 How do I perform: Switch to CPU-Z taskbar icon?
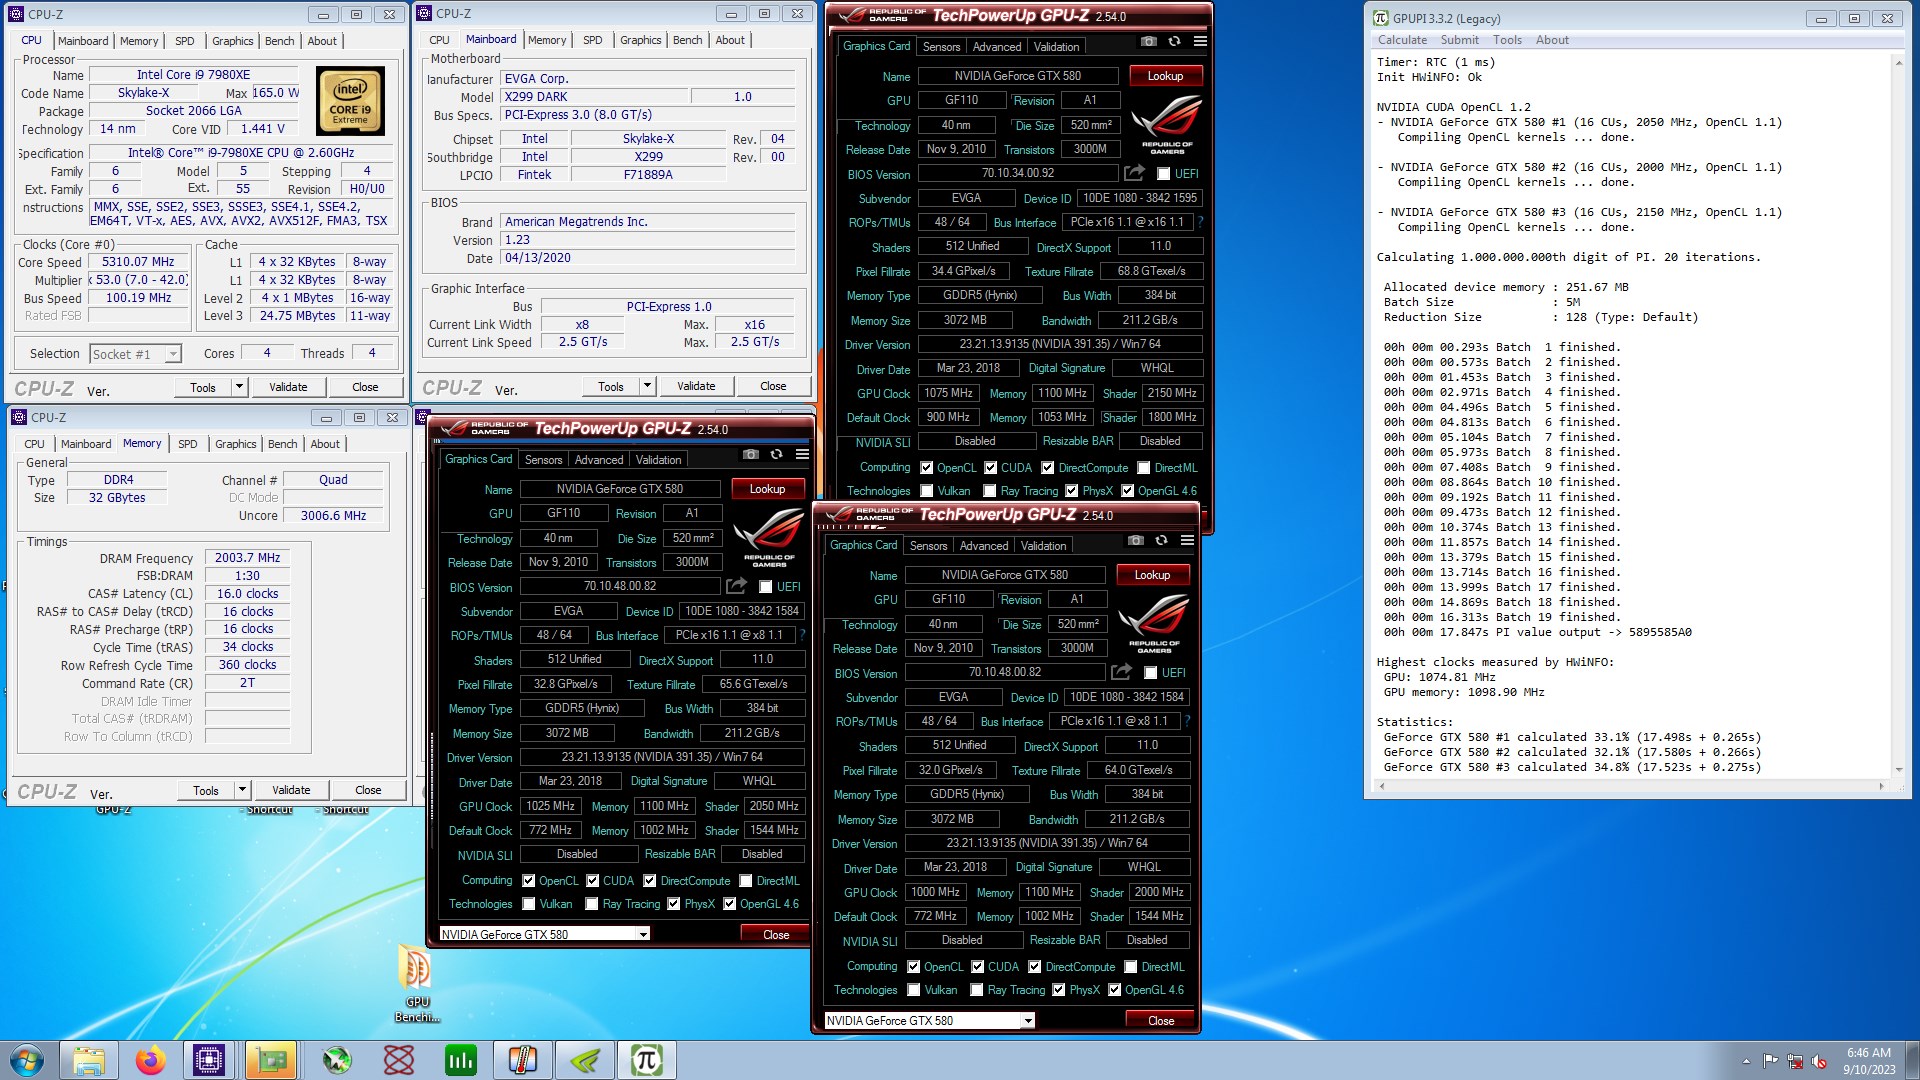click(x=209, y=1060)
